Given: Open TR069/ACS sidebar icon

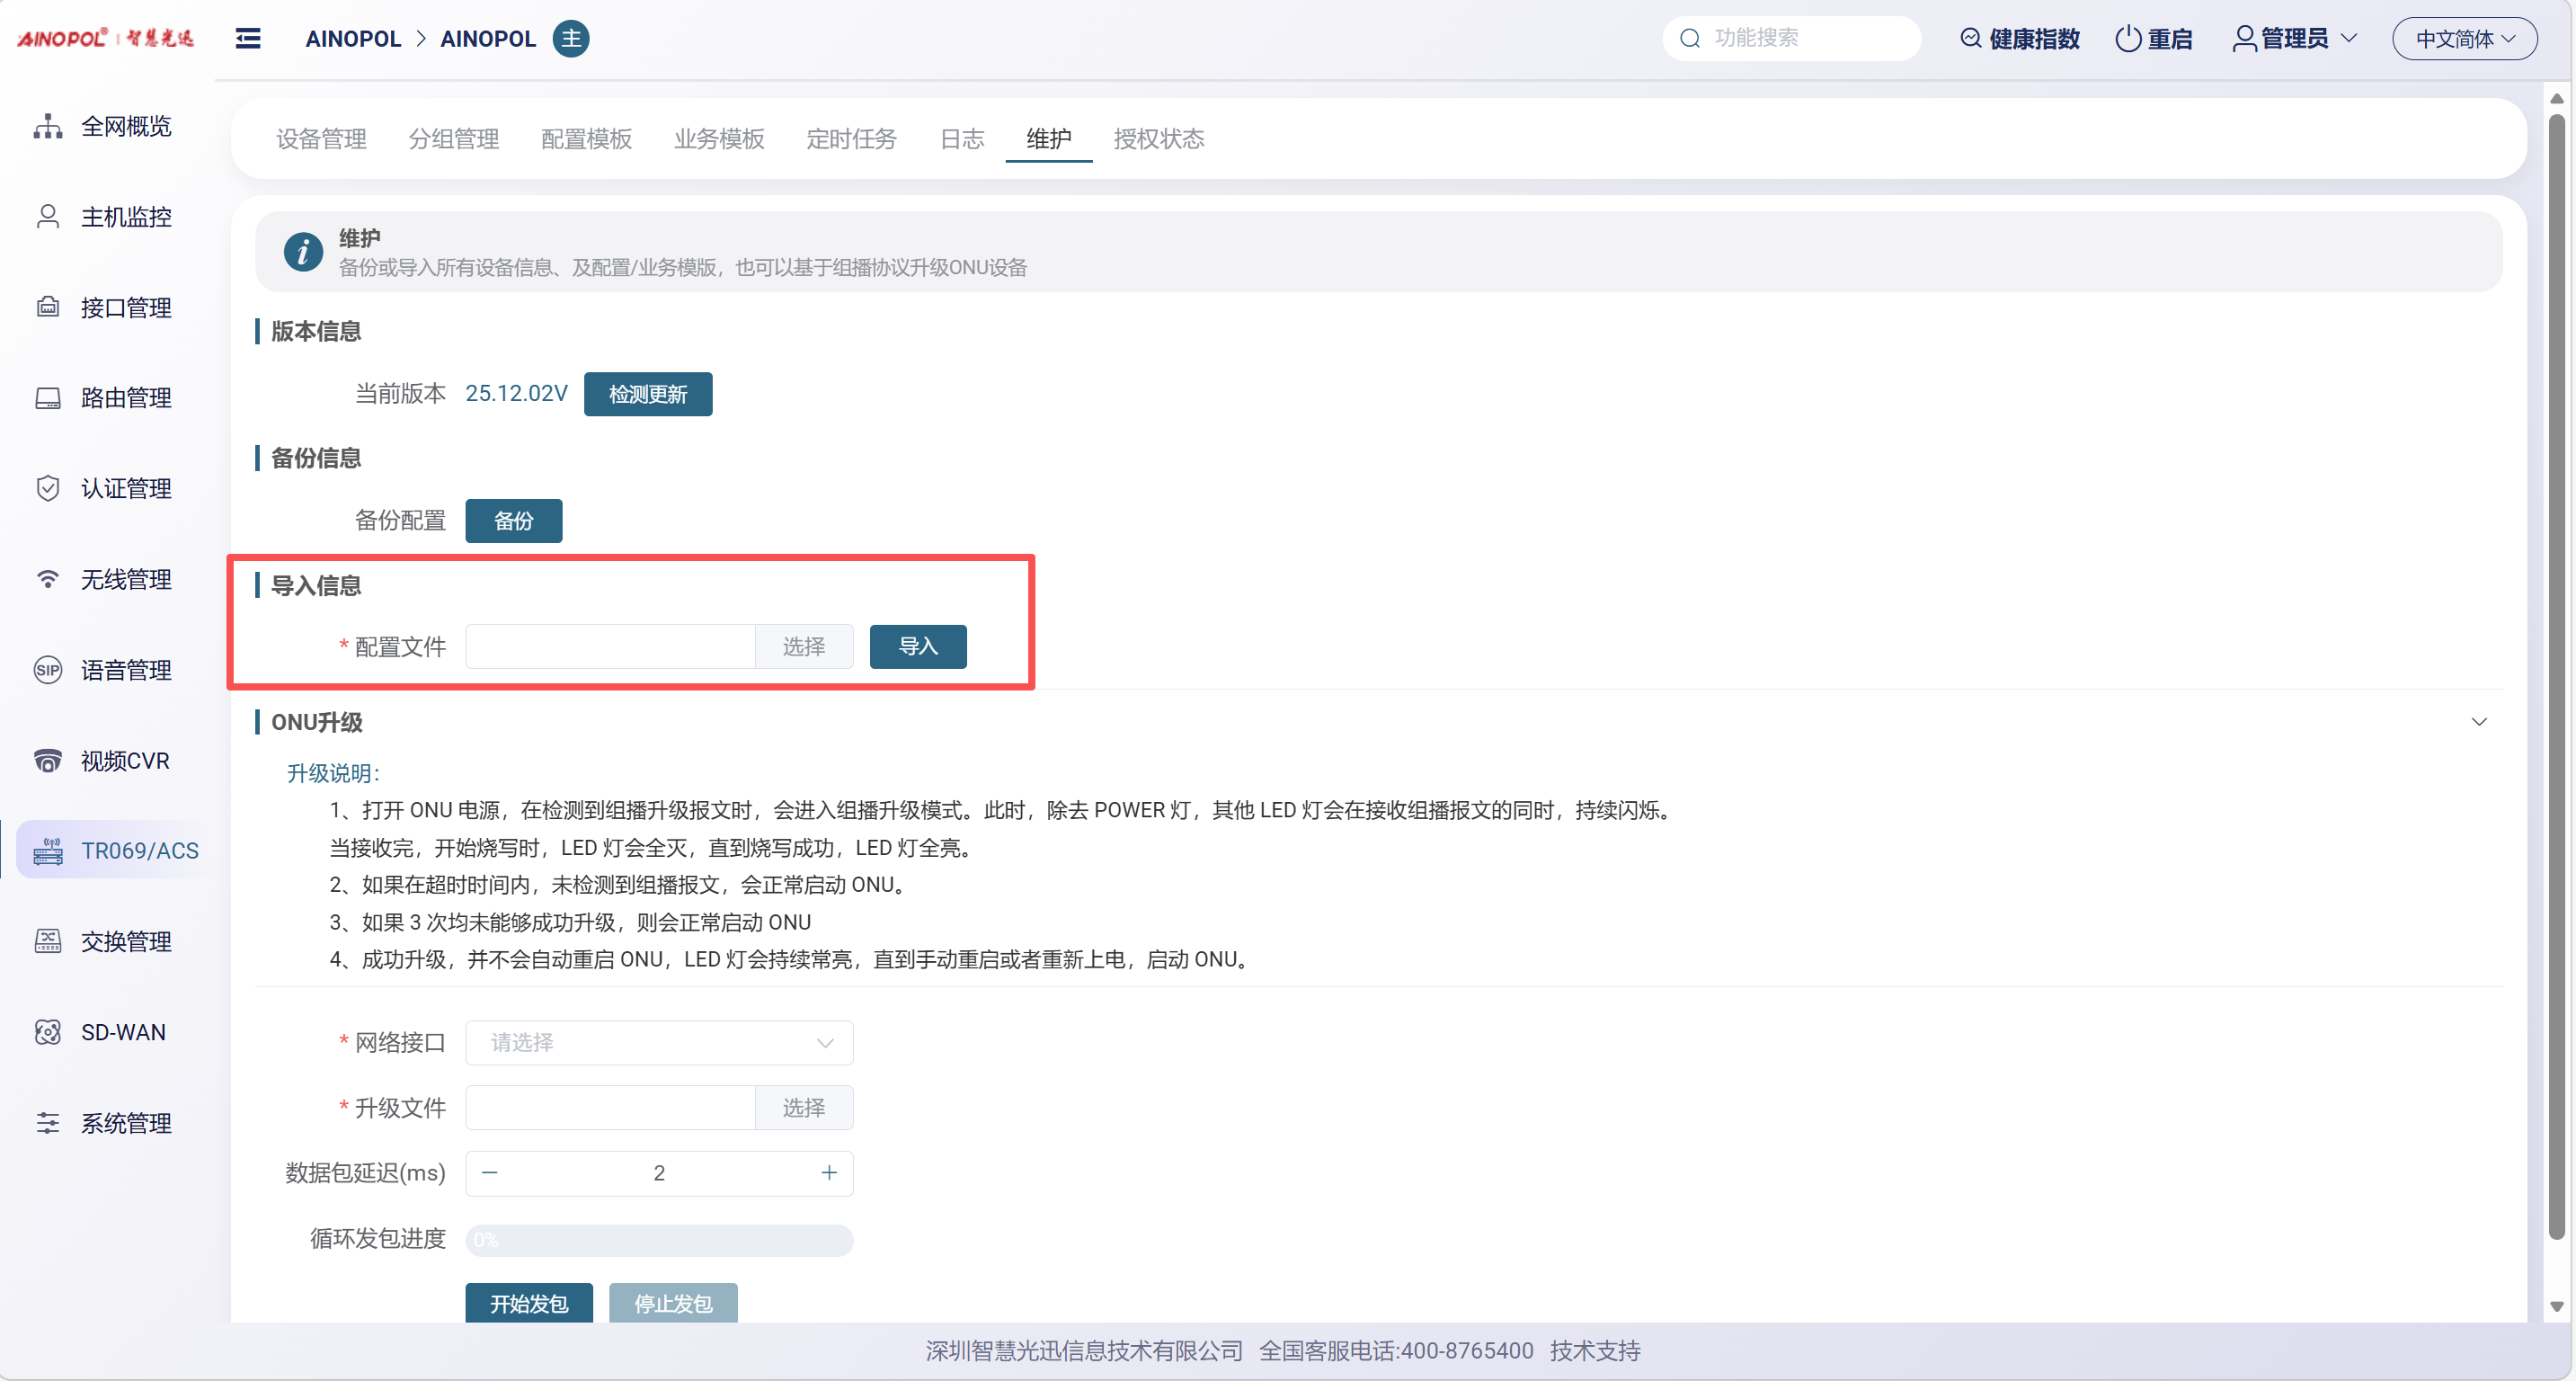Looking at the screenshot, I should [x=48, y=851].
